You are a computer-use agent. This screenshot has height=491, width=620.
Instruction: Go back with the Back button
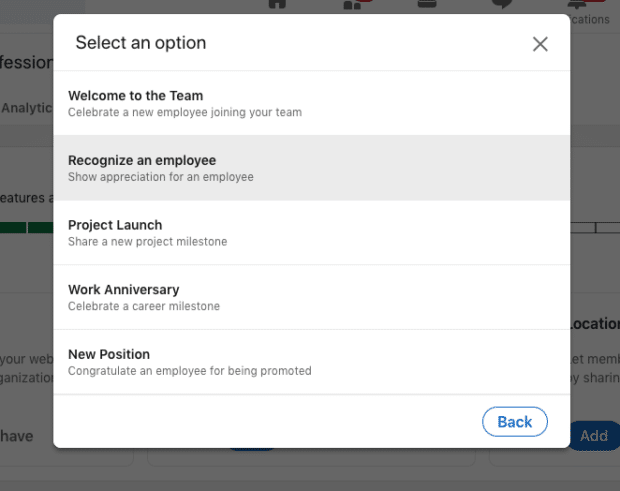(x=514, y=421)
